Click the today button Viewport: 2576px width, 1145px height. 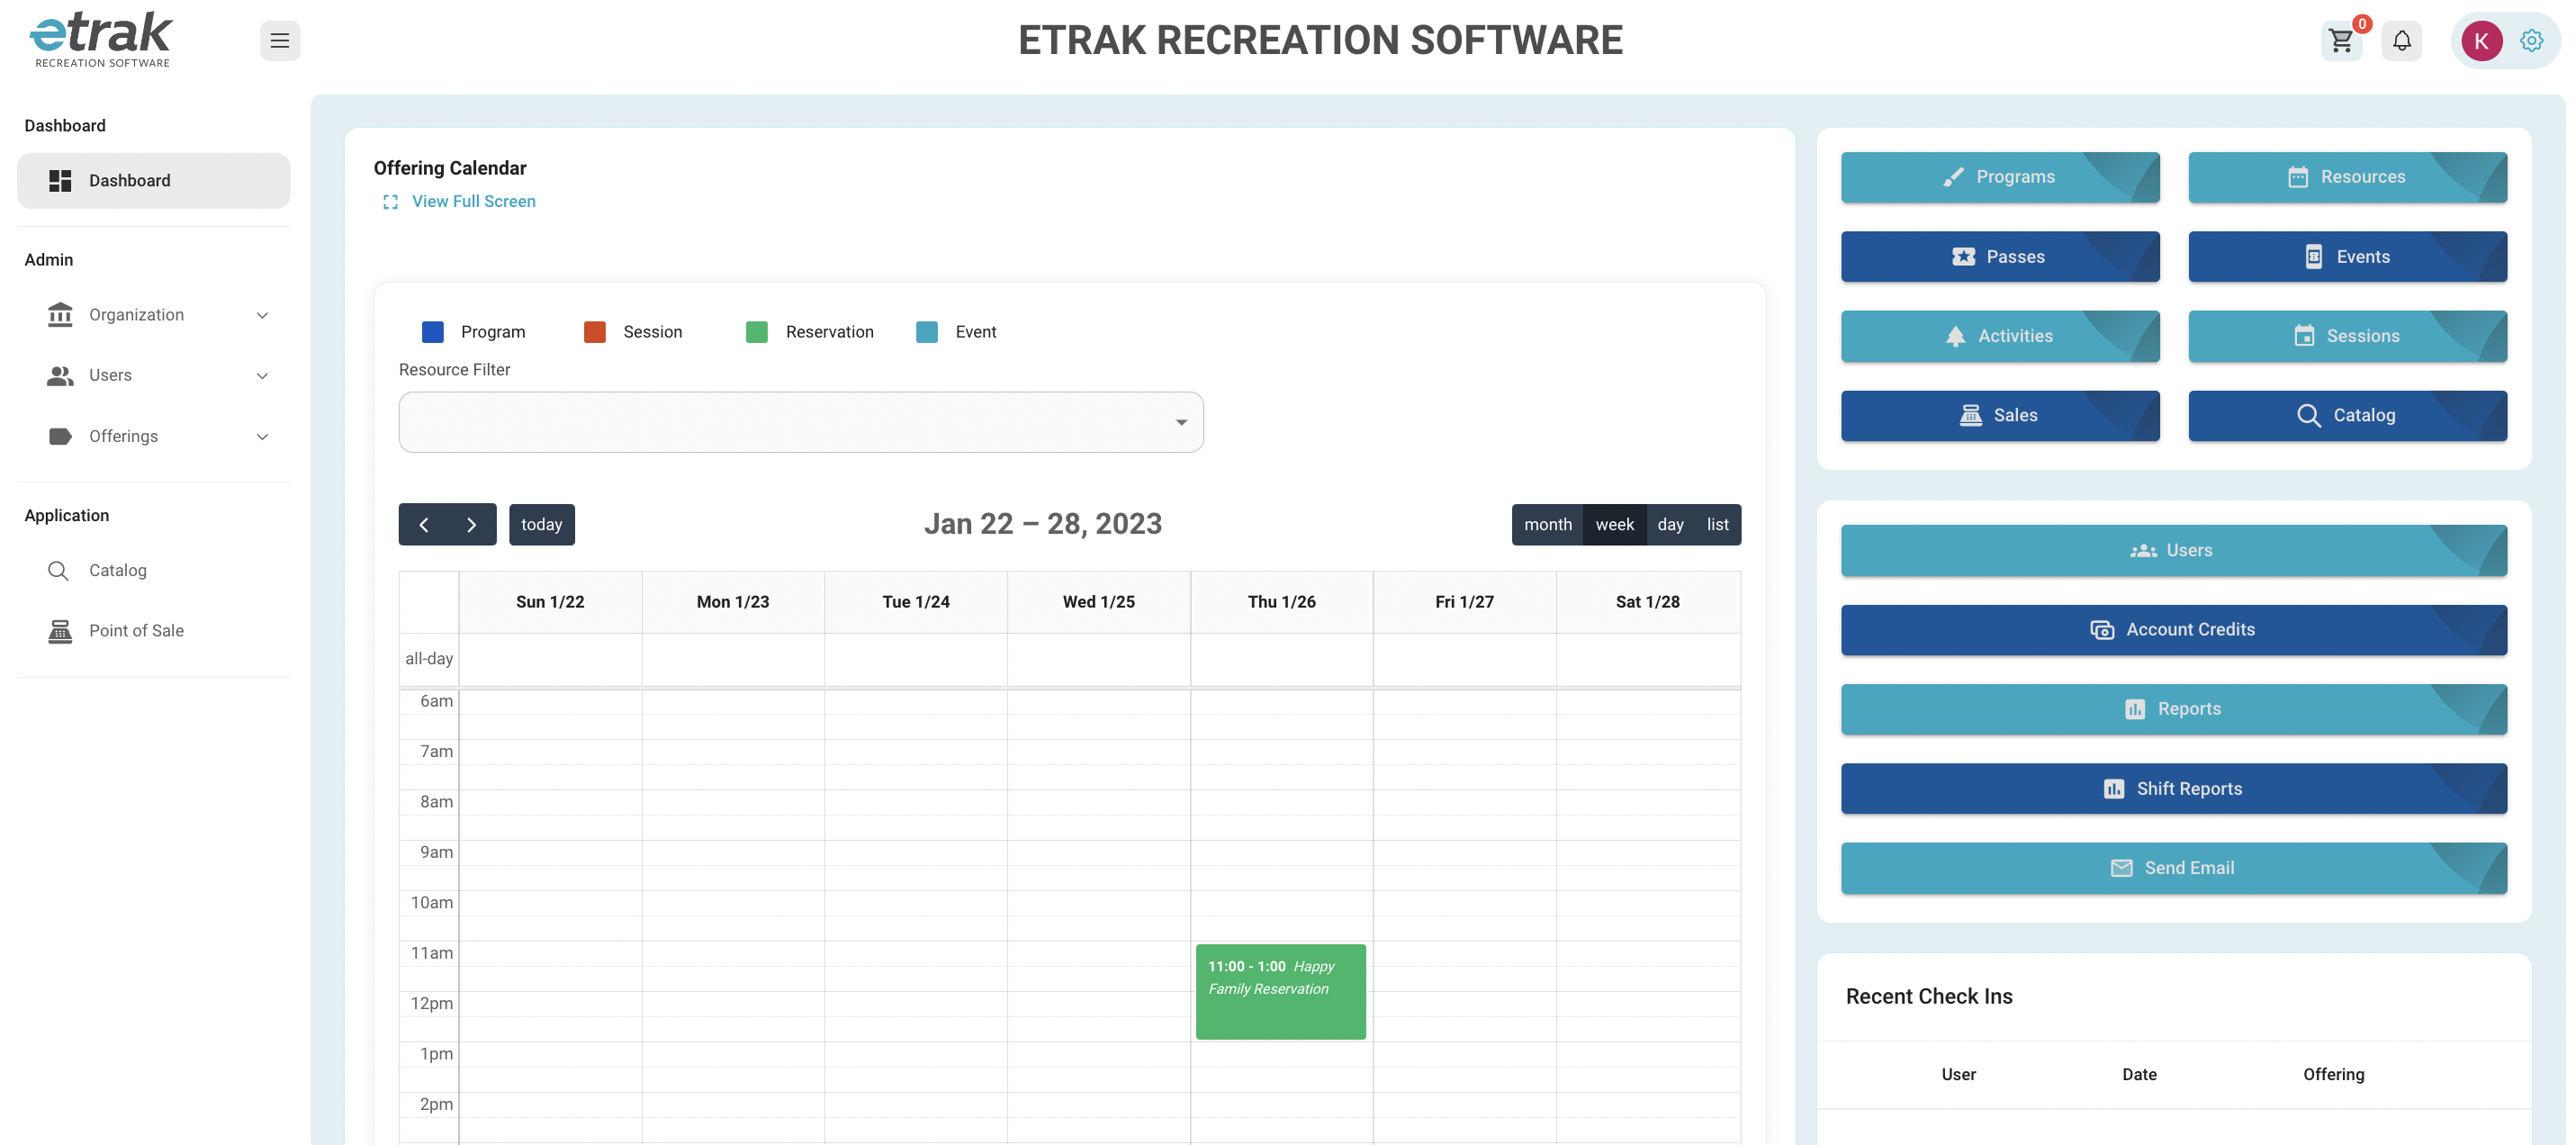click(541, 524)
